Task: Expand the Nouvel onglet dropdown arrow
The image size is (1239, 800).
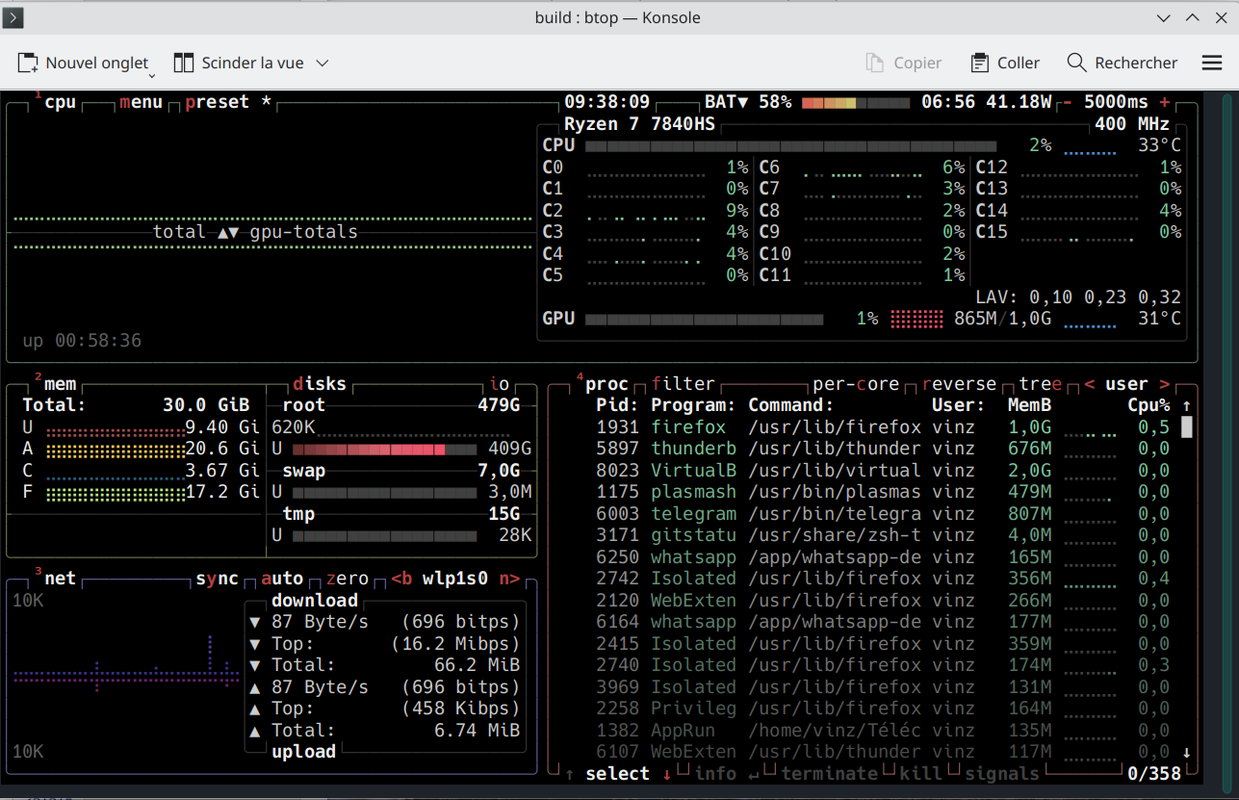Action: 152,75
